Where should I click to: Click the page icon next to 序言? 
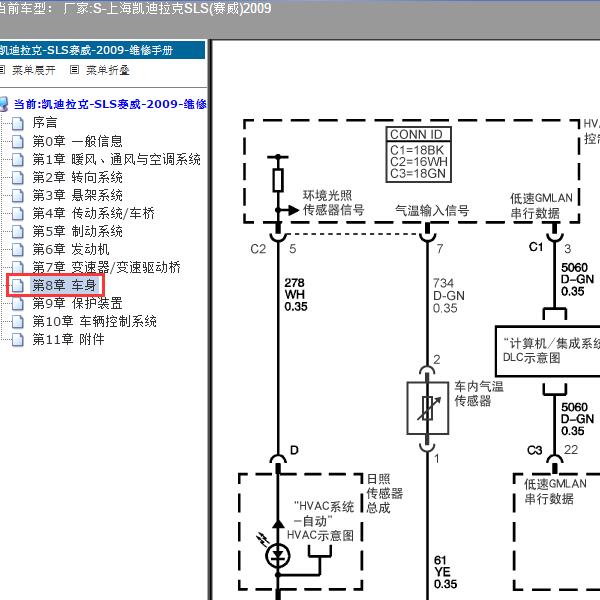click(x=18, y=123)
